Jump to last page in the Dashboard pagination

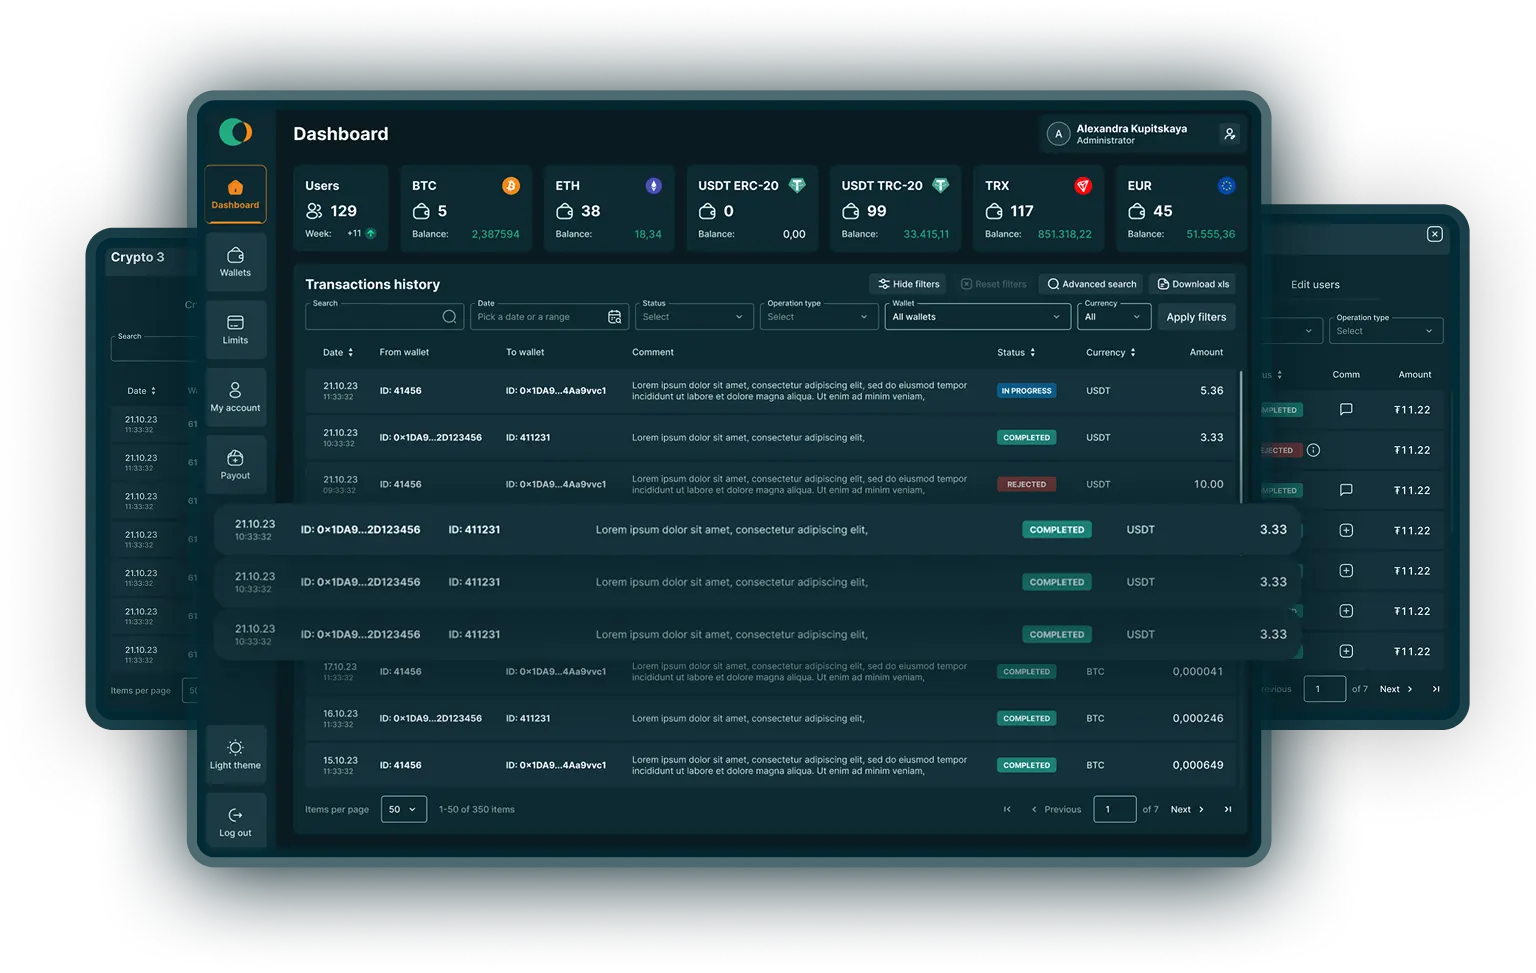point(1228,809)
